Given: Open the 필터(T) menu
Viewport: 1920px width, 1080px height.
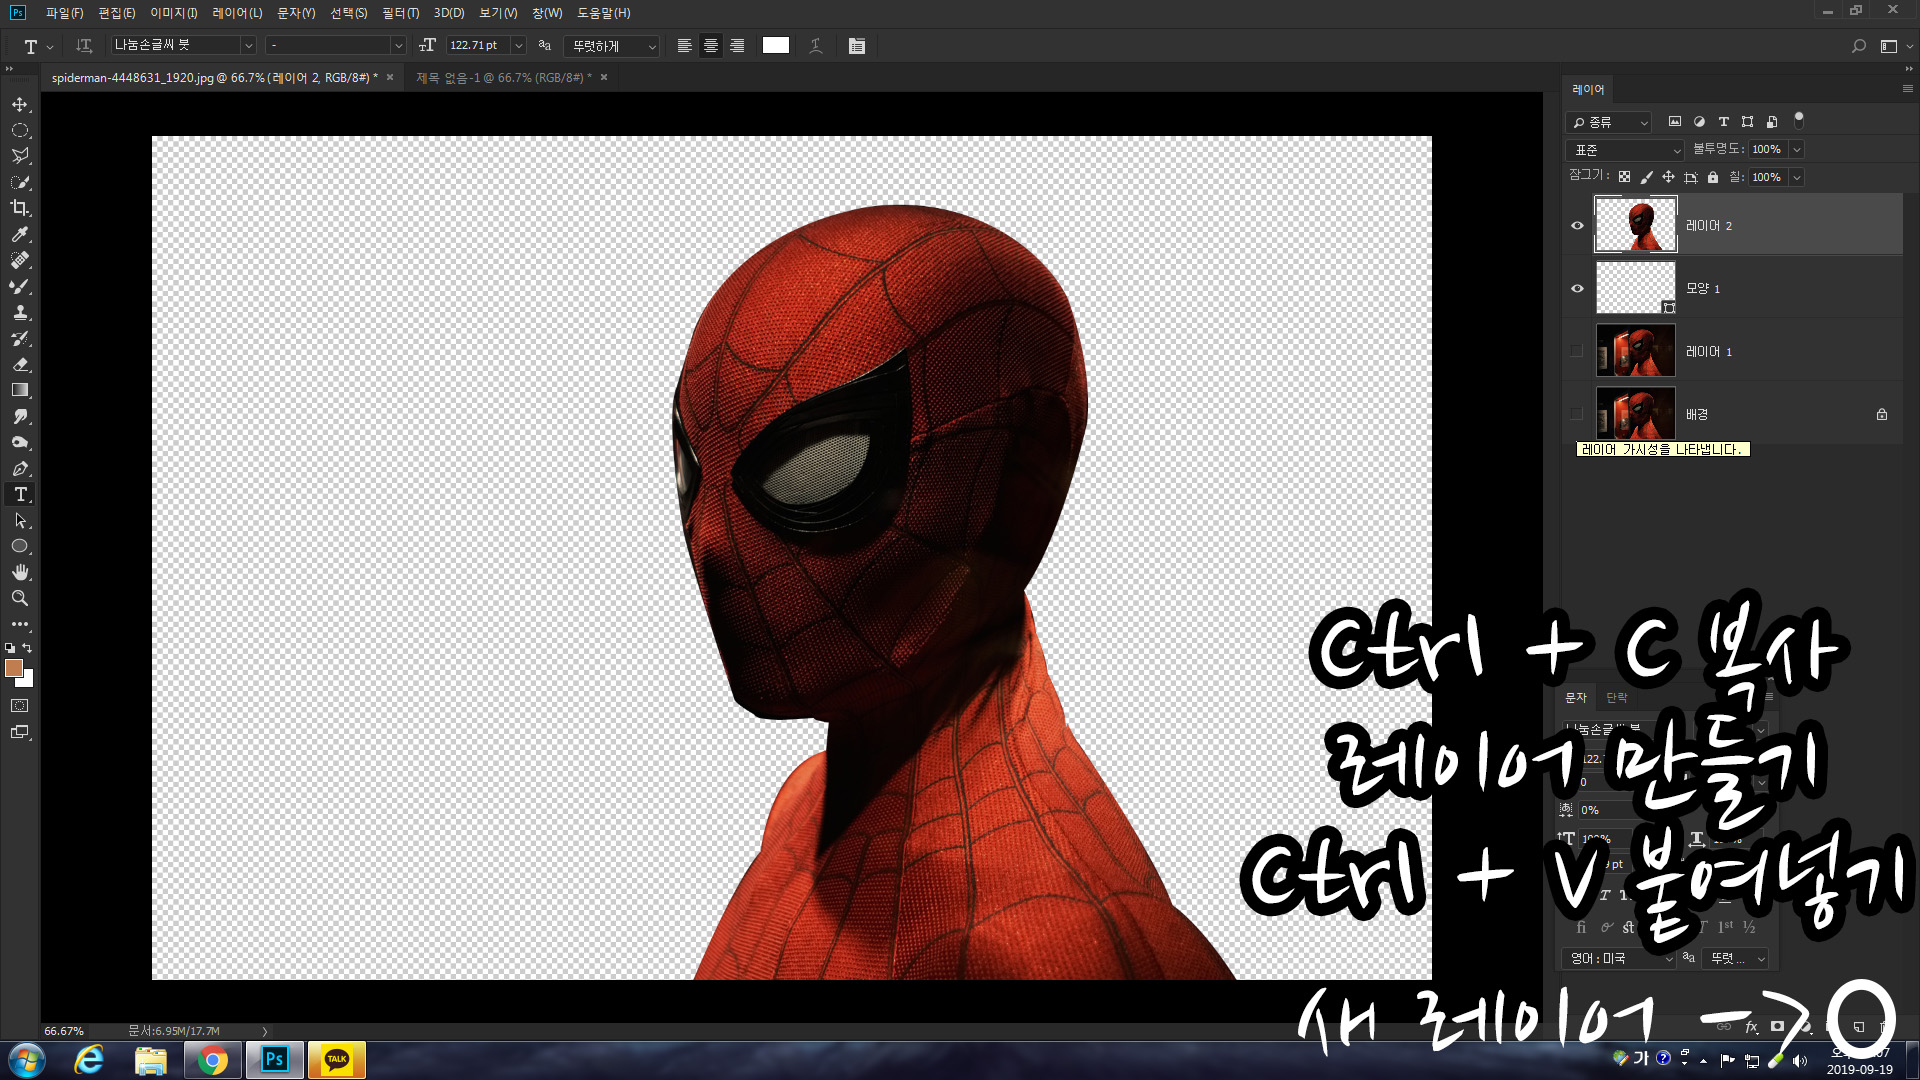Looking at the screenshot, I should coord(400,13).
